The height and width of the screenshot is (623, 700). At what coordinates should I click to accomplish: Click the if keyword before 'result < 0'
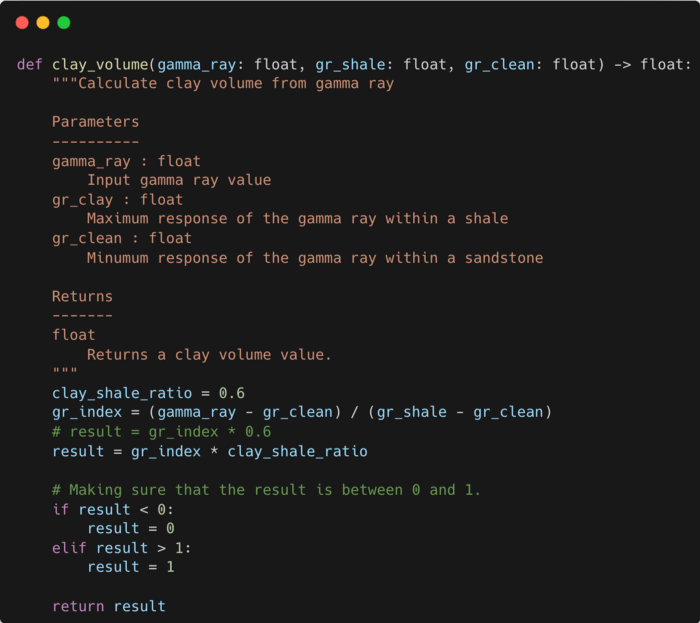60,510
